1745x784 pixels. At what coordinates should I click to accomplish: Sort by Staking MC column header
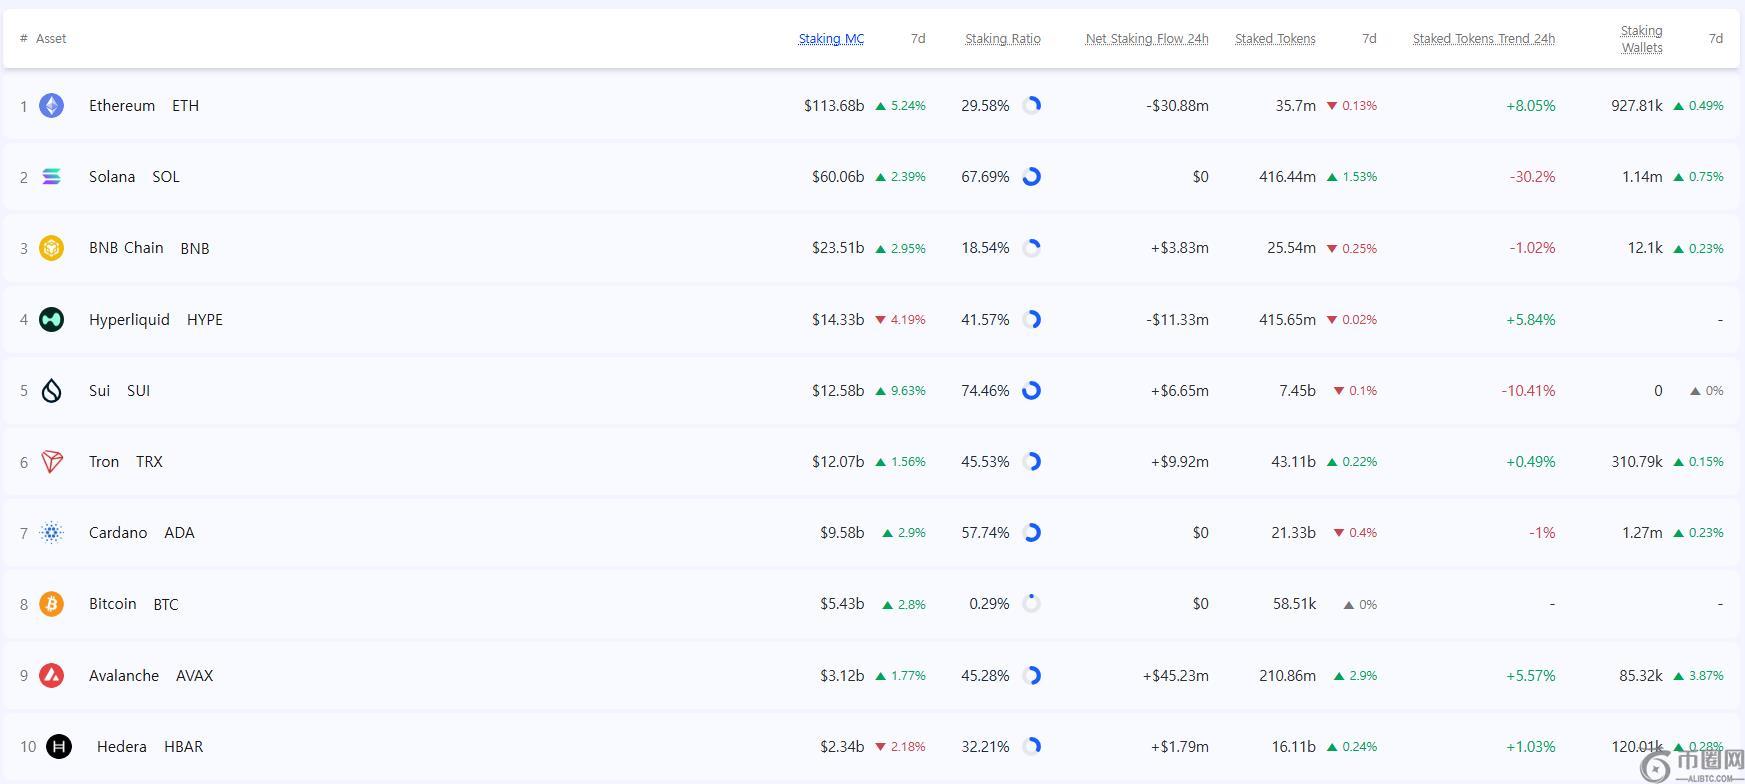831,39
